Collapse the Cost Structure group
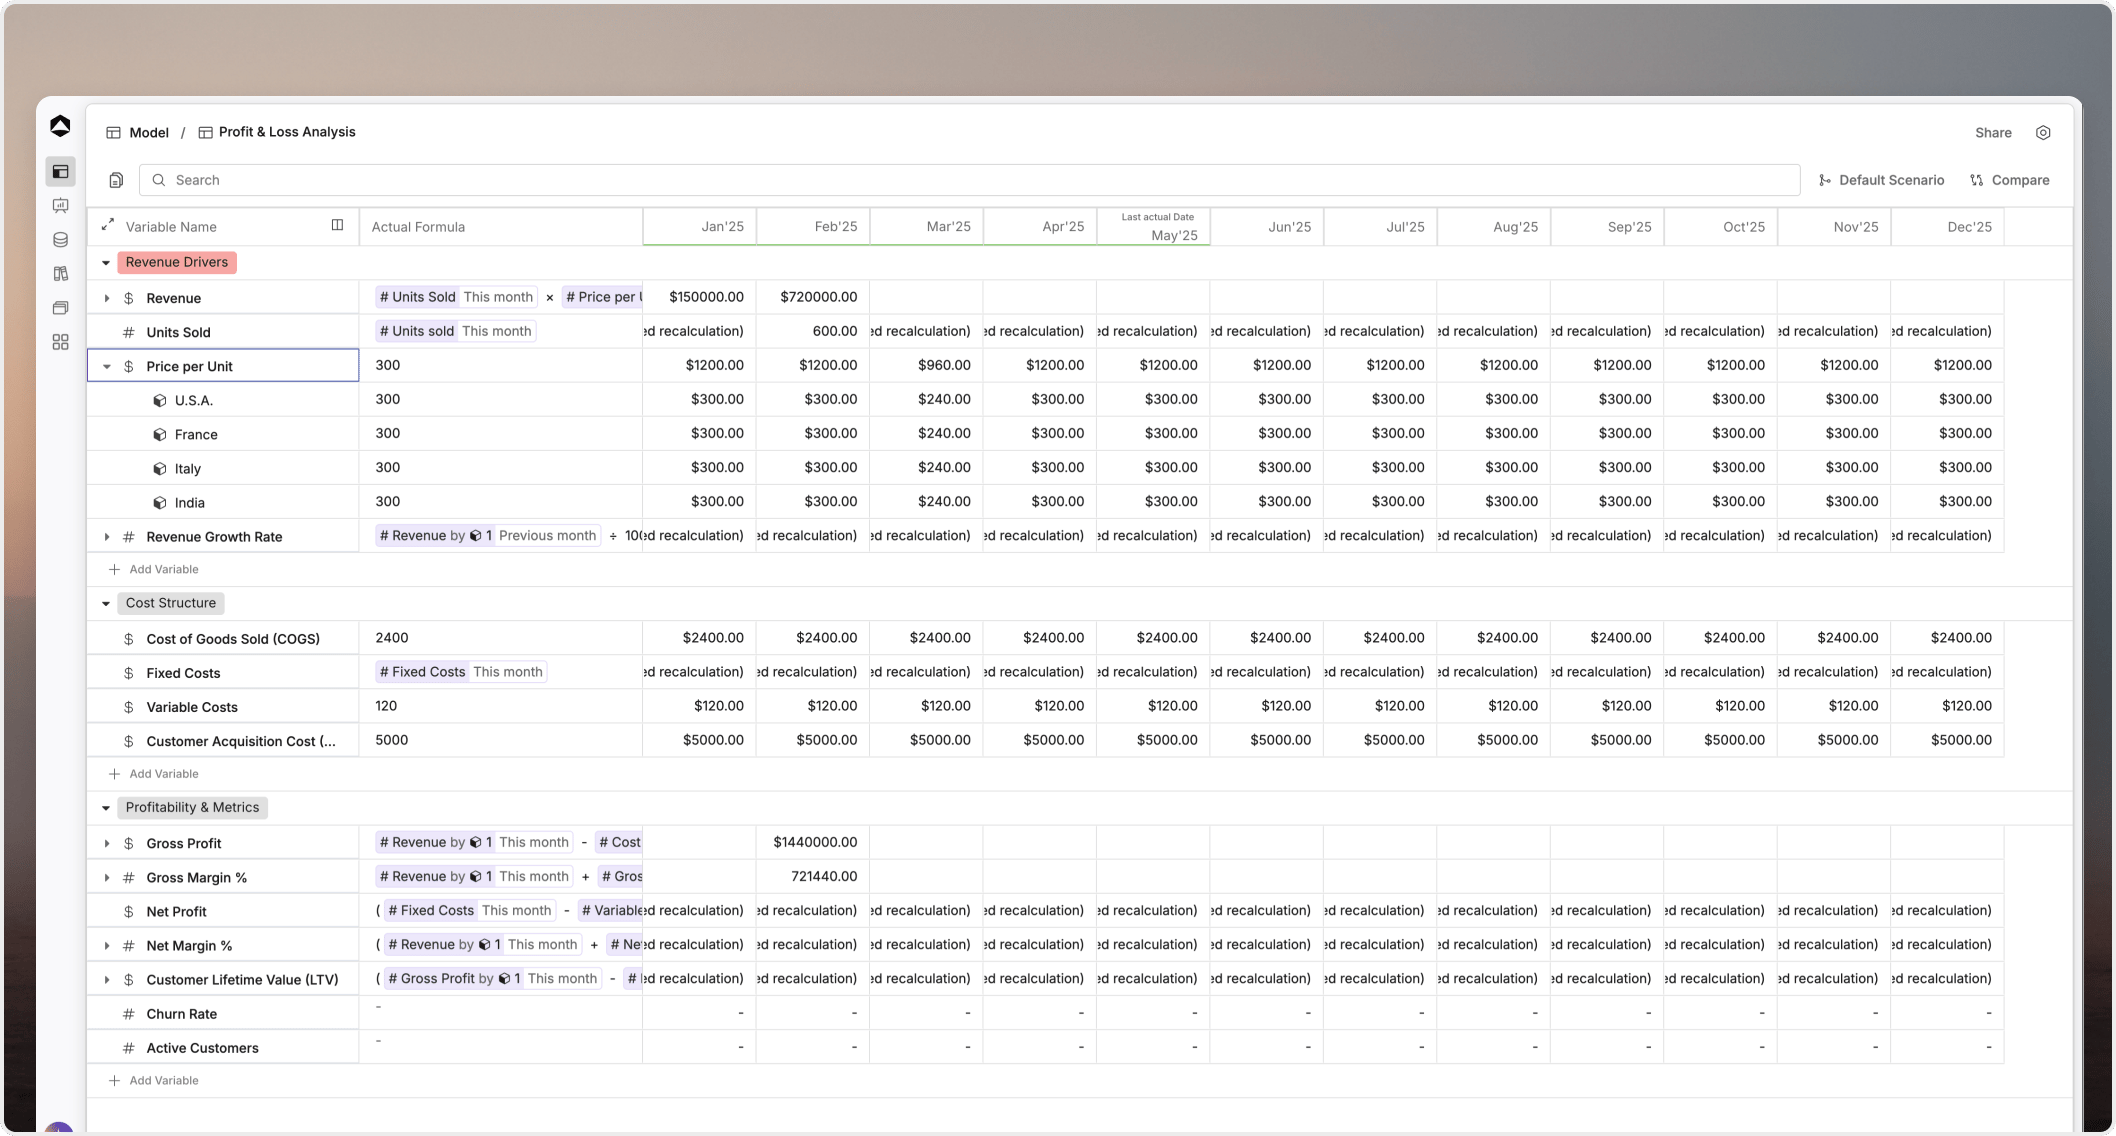 pos(106,604)
